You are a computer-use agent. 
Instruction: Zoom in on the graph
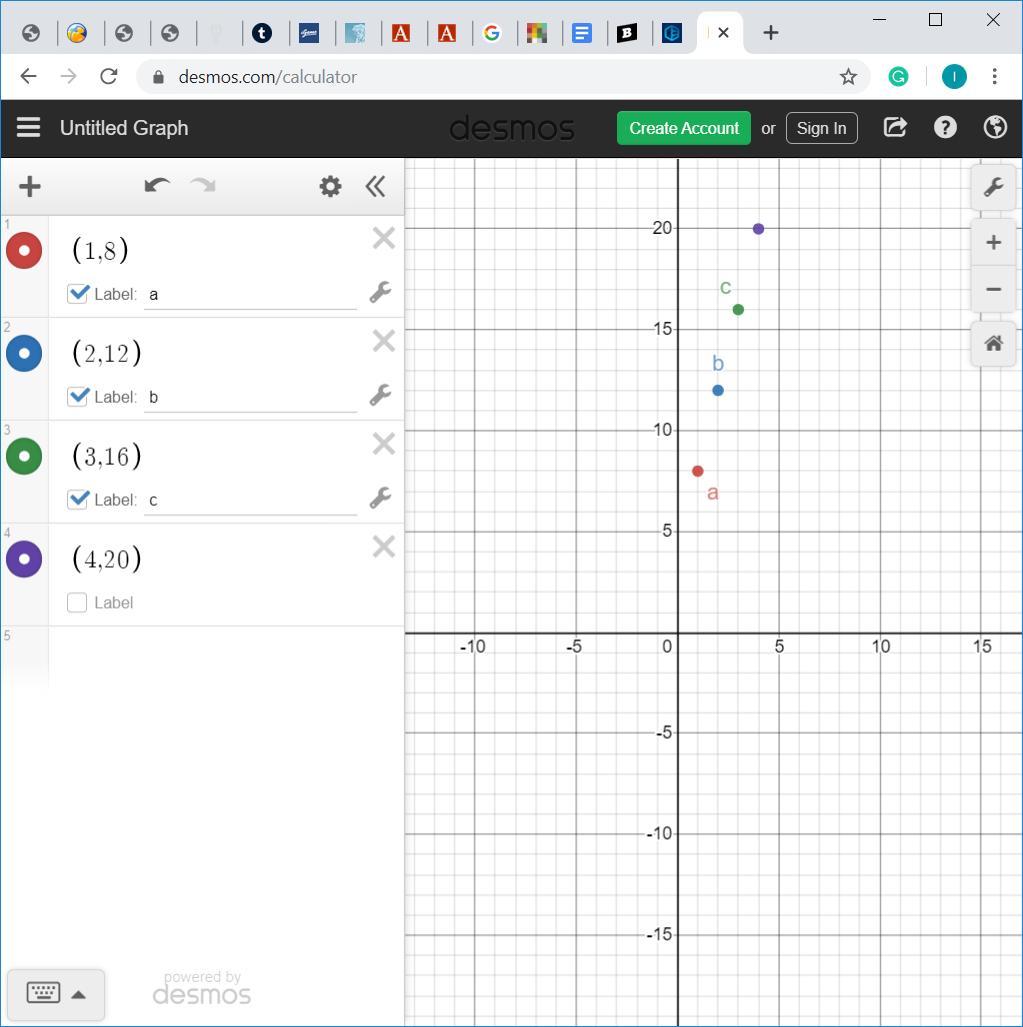pos(994,242)
